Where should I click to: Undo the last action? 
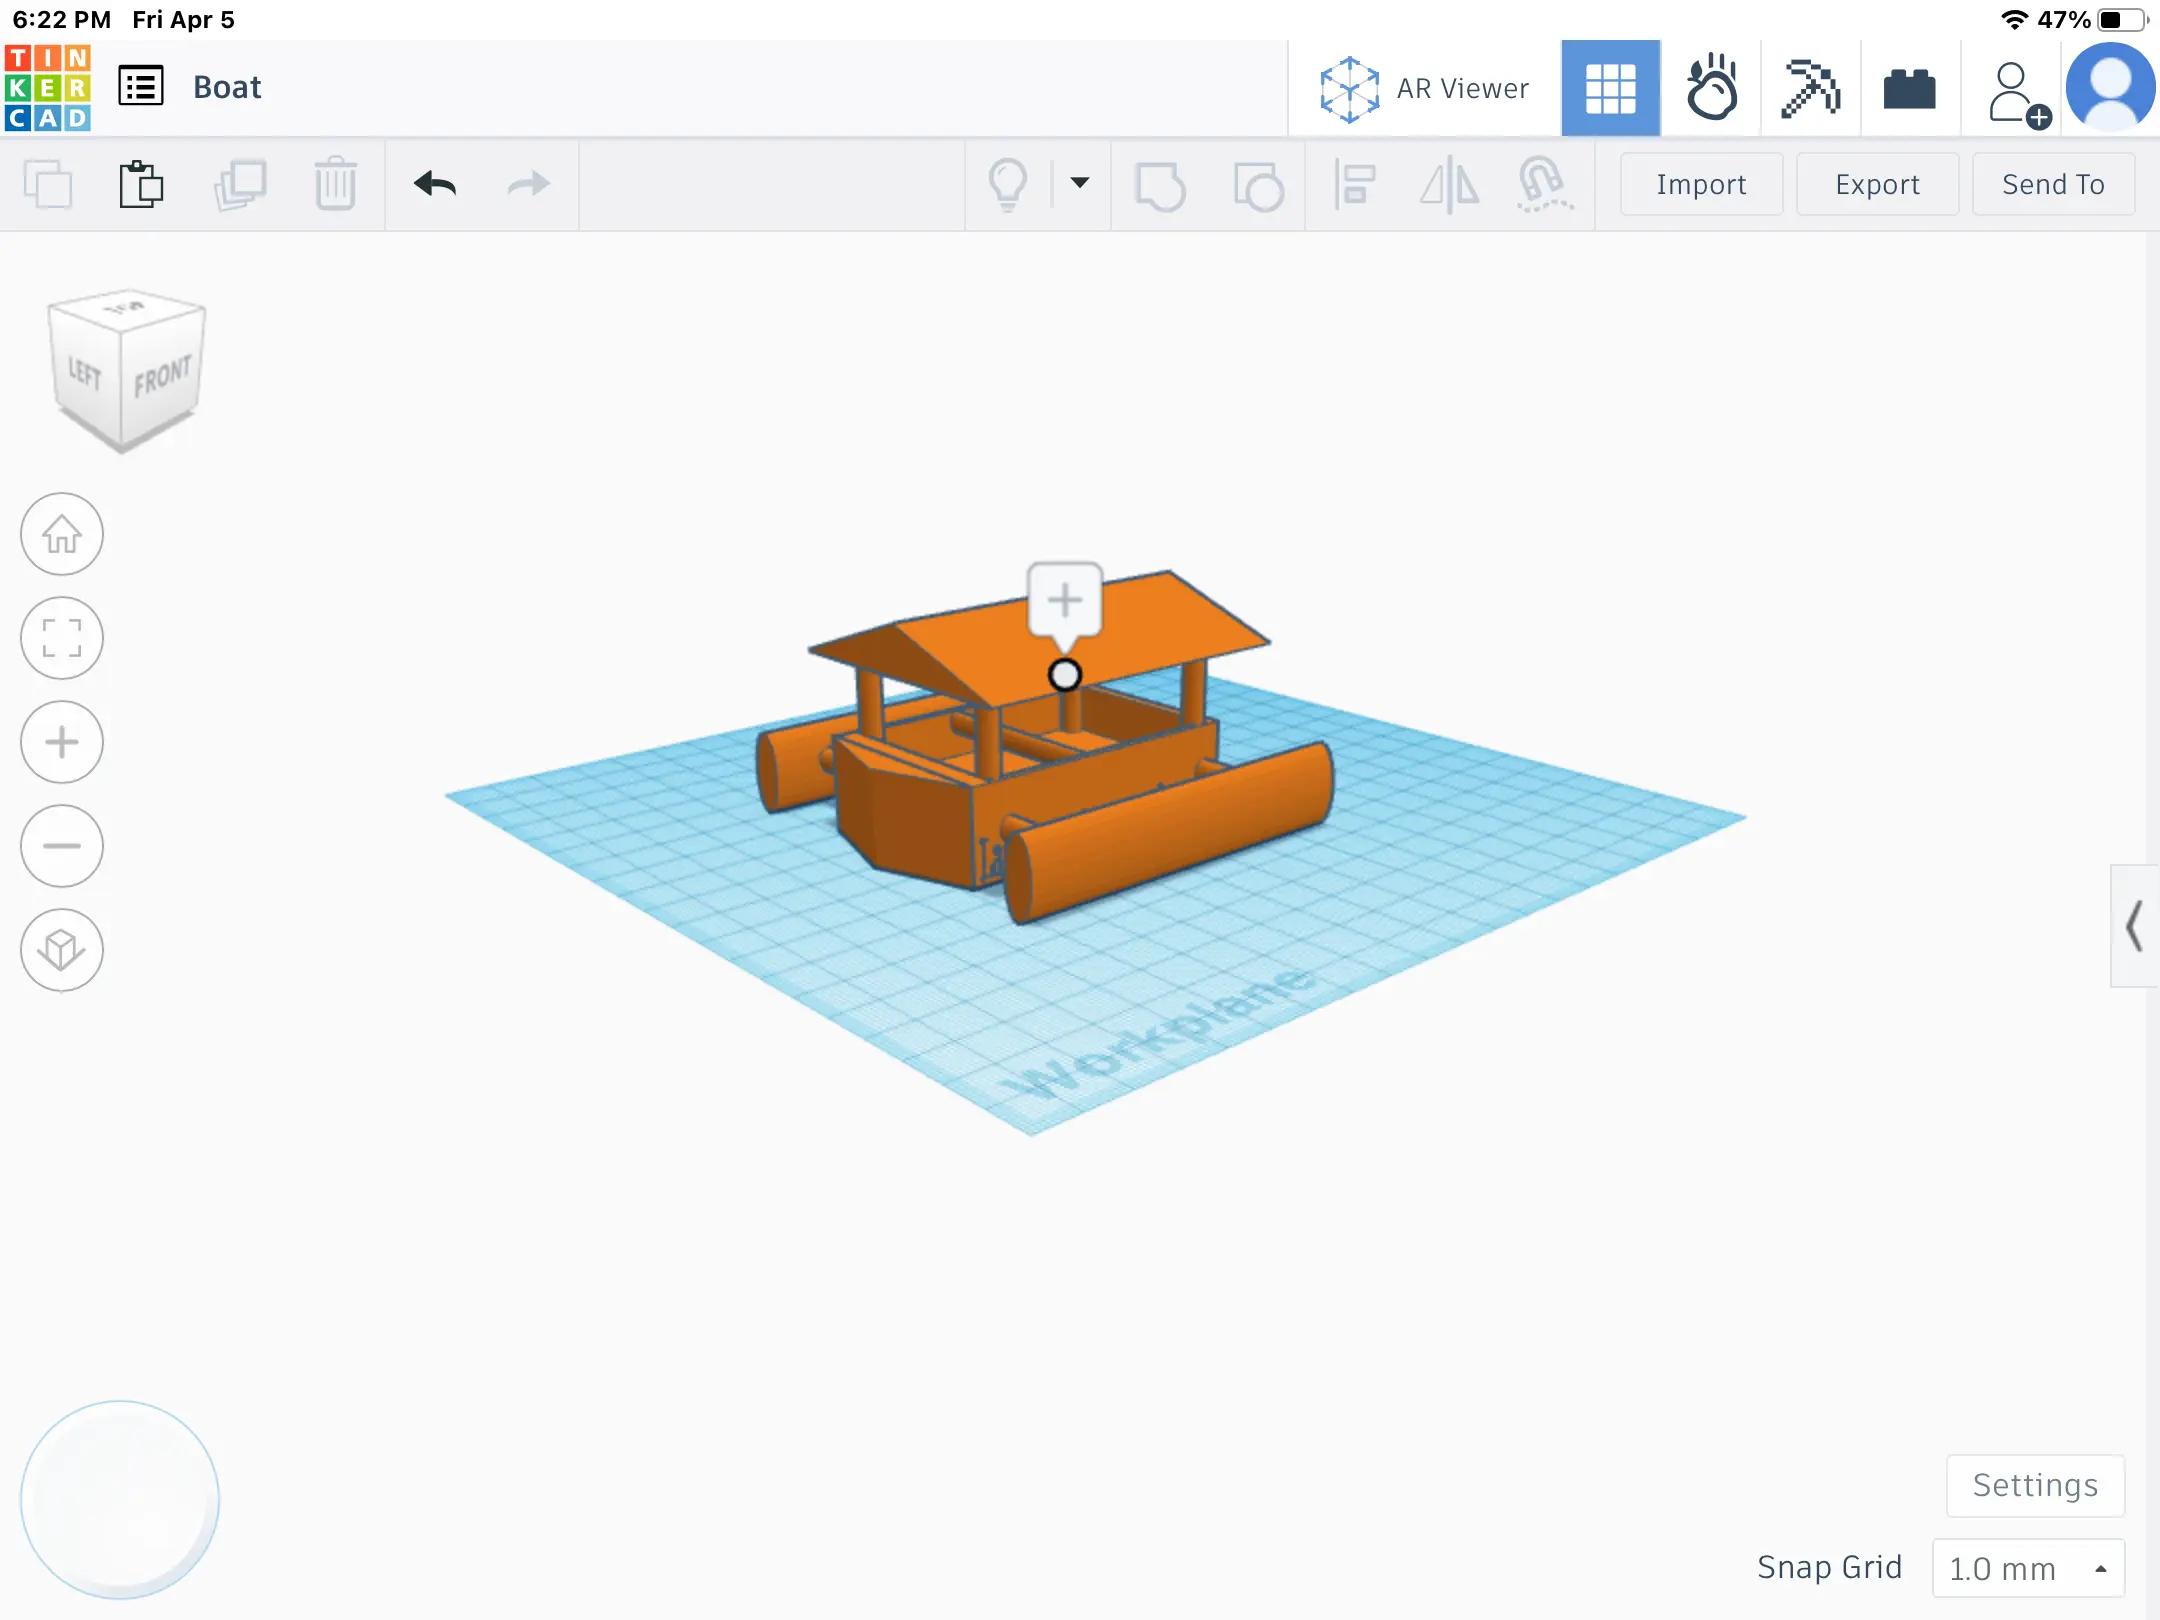click(435, 184)
